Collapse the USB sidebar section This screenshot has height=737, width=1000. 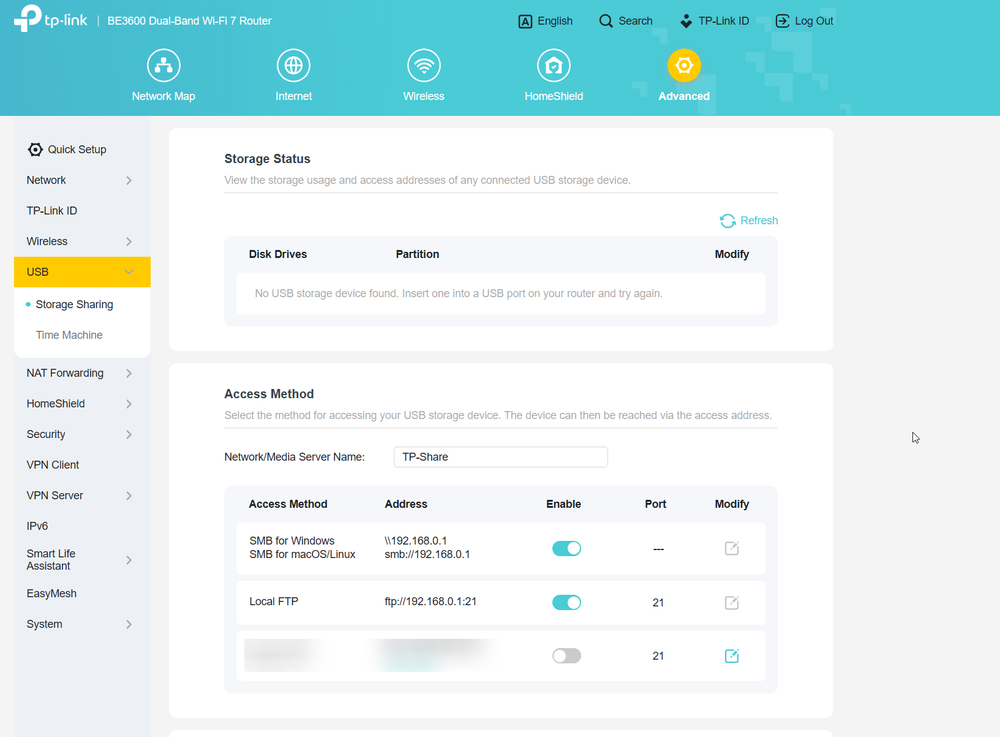point(82,272)
